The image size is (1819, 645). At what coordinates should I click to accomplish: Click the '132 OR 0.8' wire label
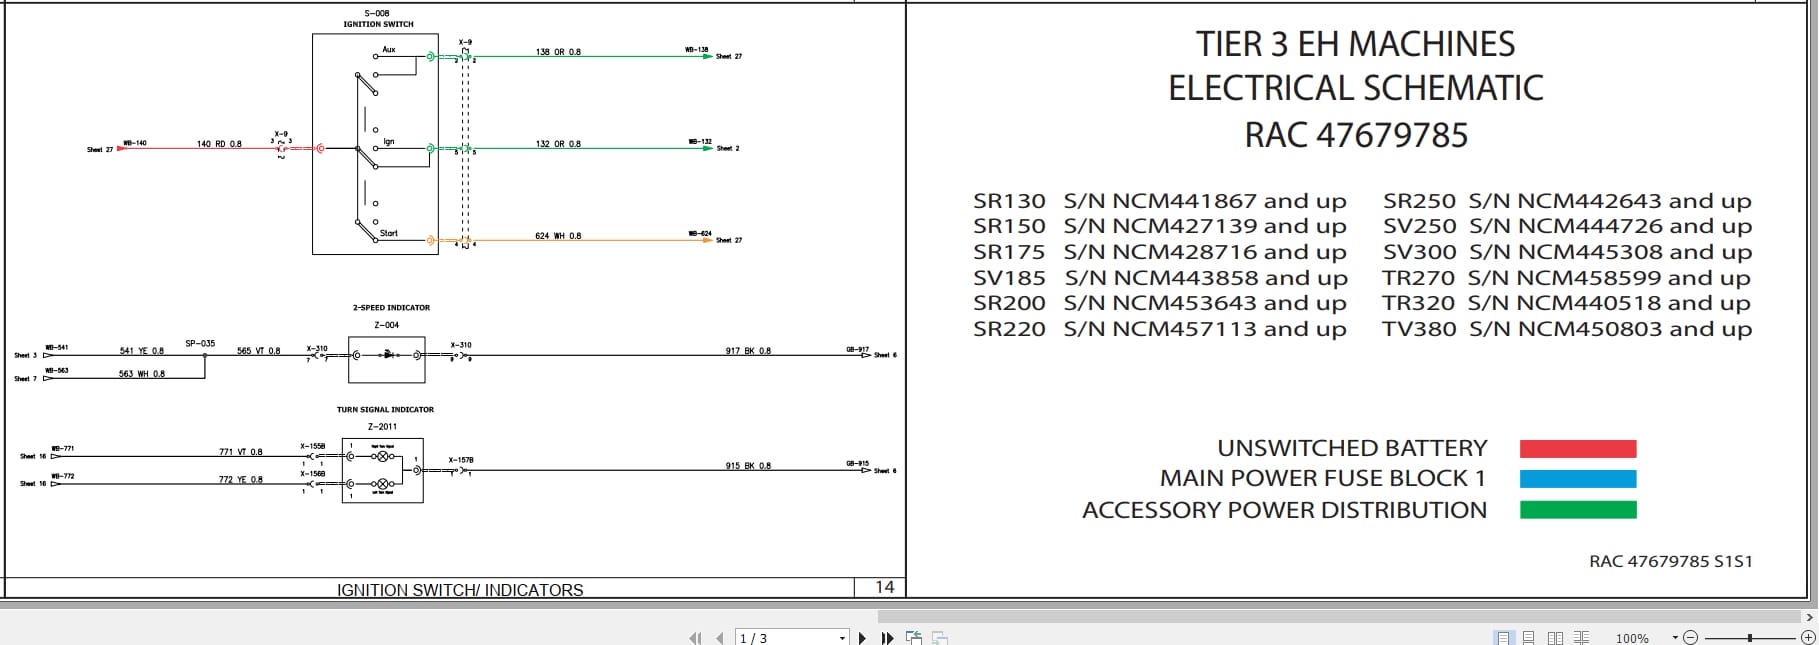[x=558, y=144]
